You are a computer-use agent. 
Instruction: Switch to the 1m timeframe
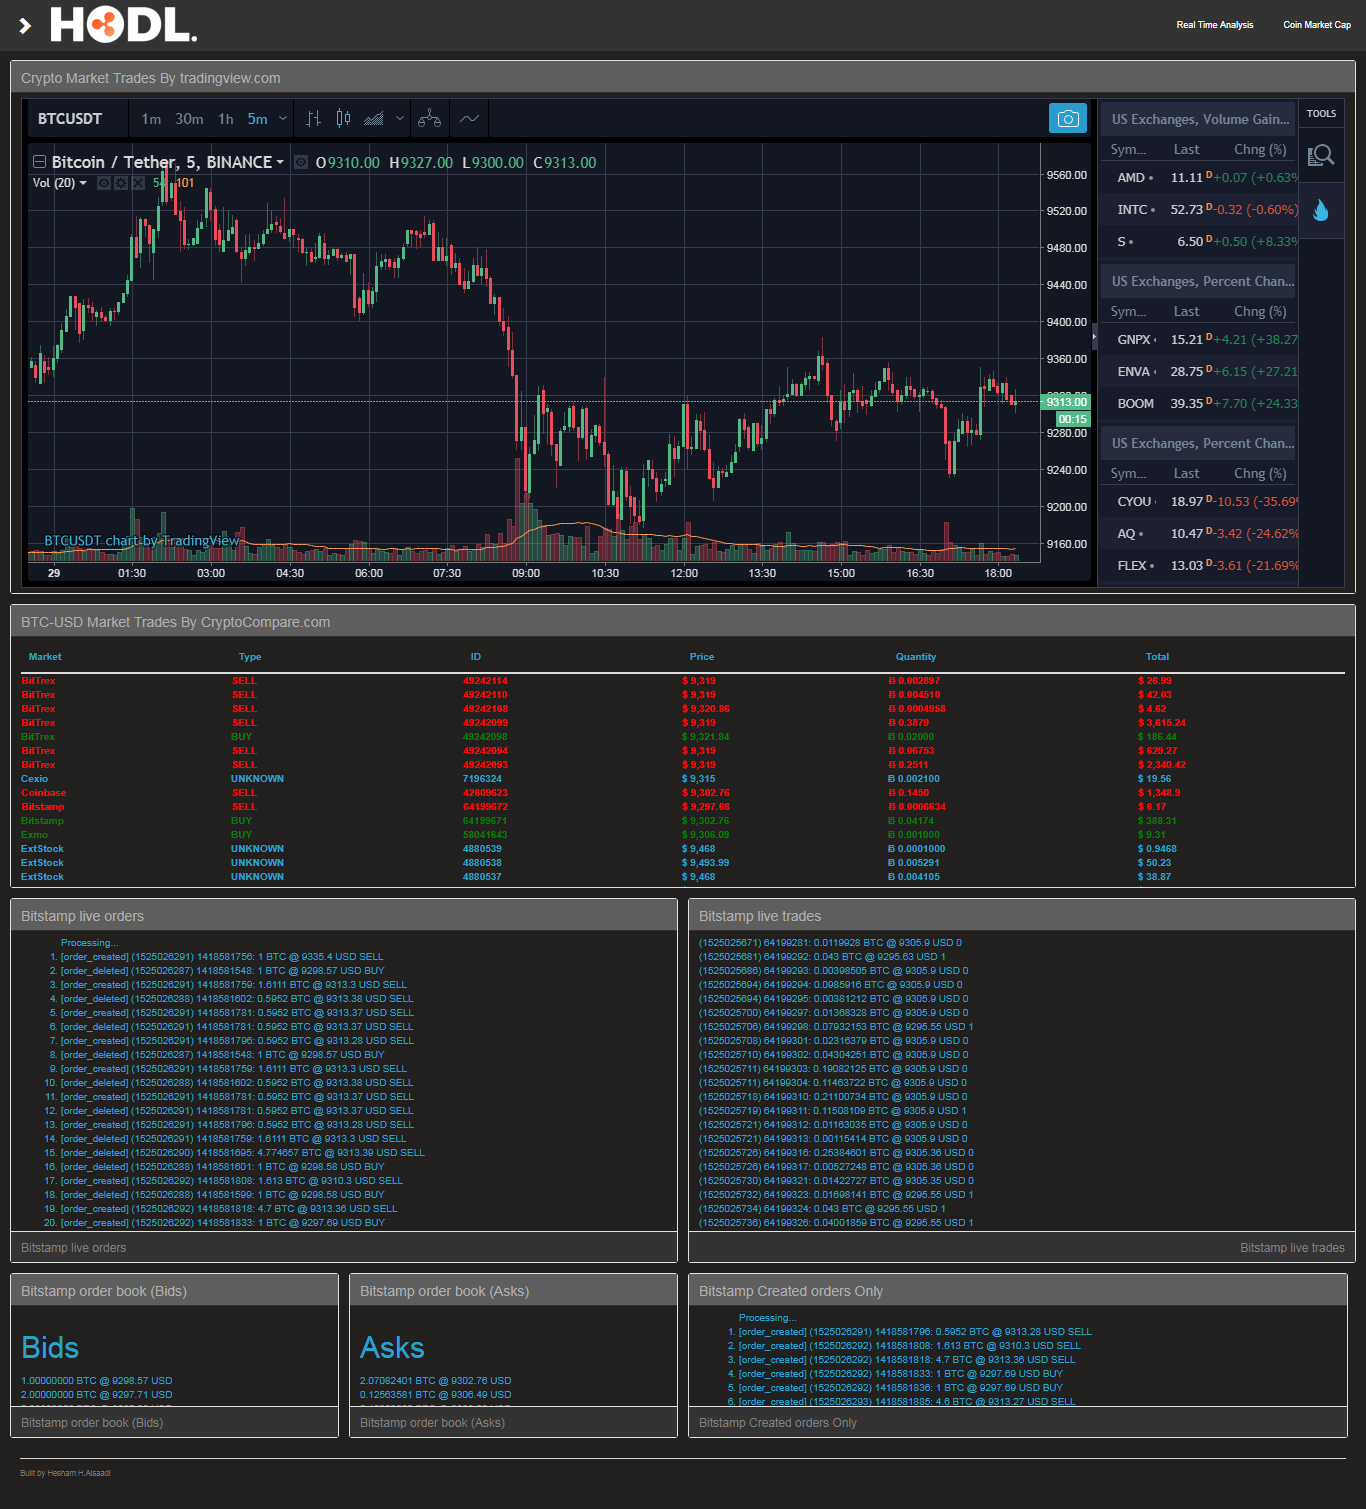[x=151, y=118]
